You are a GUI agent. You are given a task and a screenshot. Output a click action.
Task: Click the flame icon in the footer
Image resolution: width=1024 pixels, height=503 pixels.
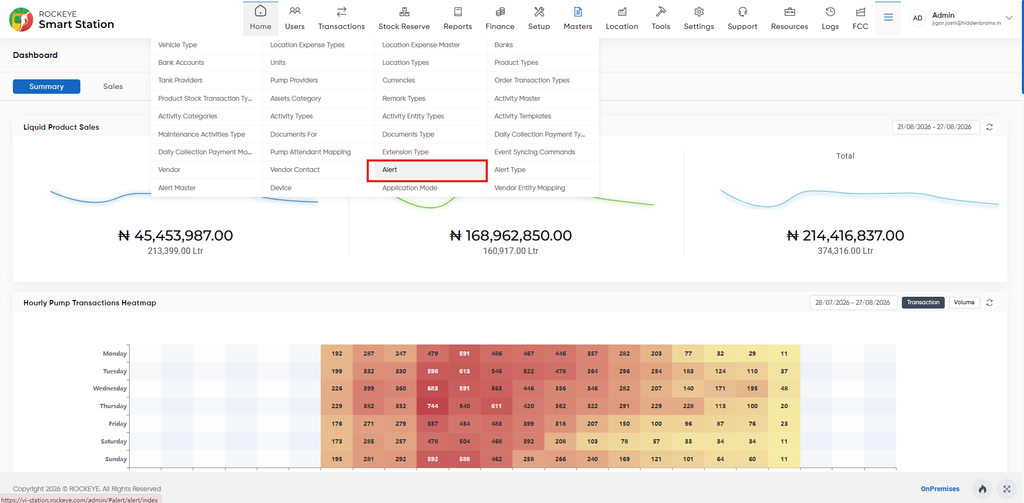pos(982,489)
